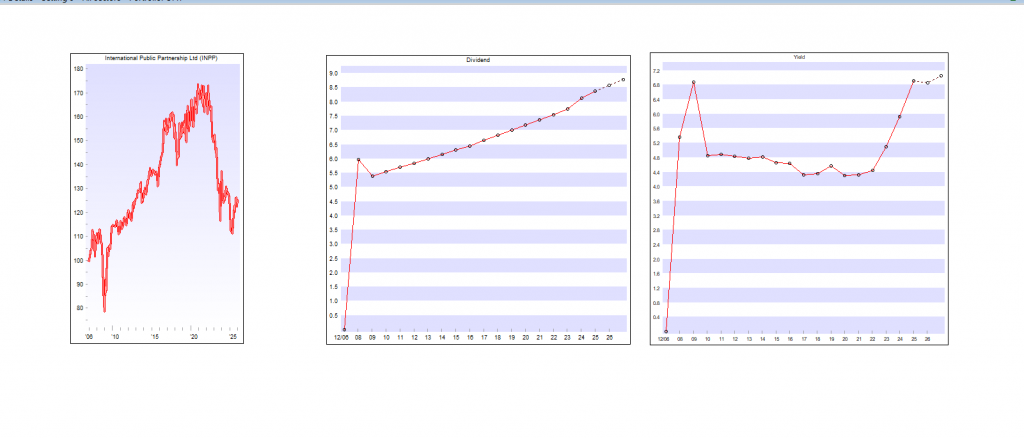1024x438 pixels.
Task: Select the 2009 dip point on Dividend chart
Action: 372,176
